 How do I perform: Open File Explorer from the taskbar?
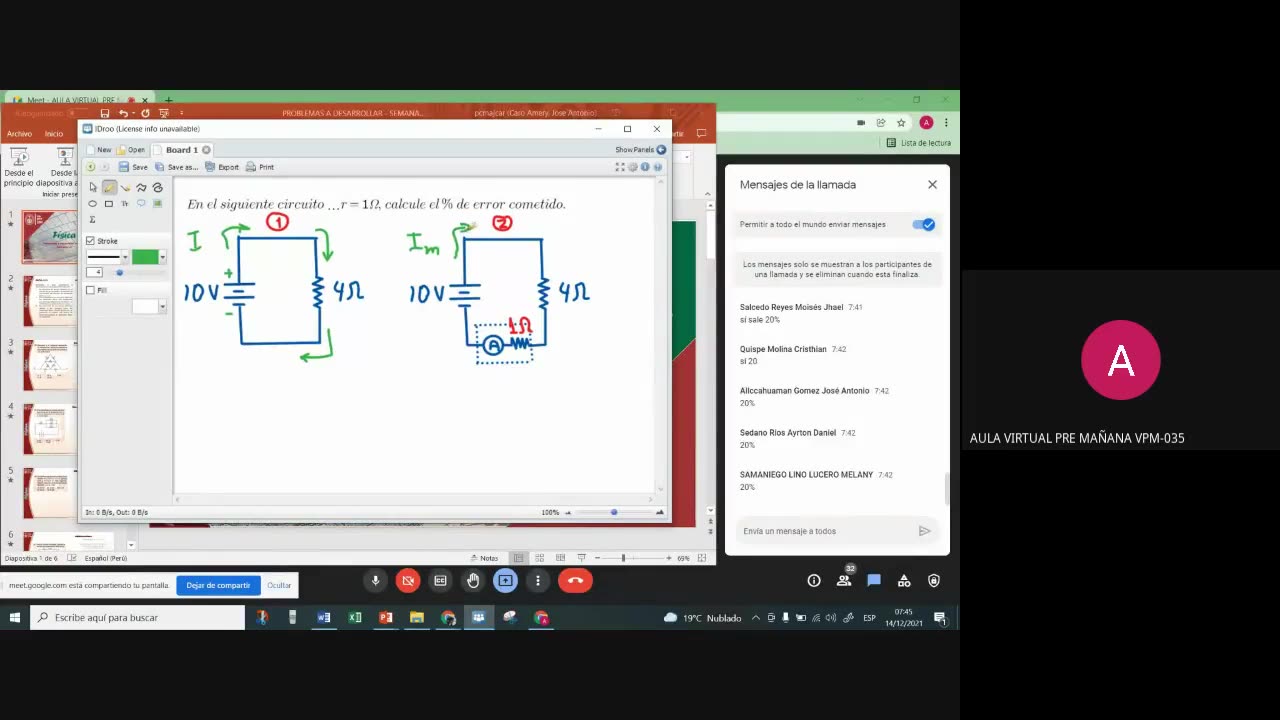[417, 617]
